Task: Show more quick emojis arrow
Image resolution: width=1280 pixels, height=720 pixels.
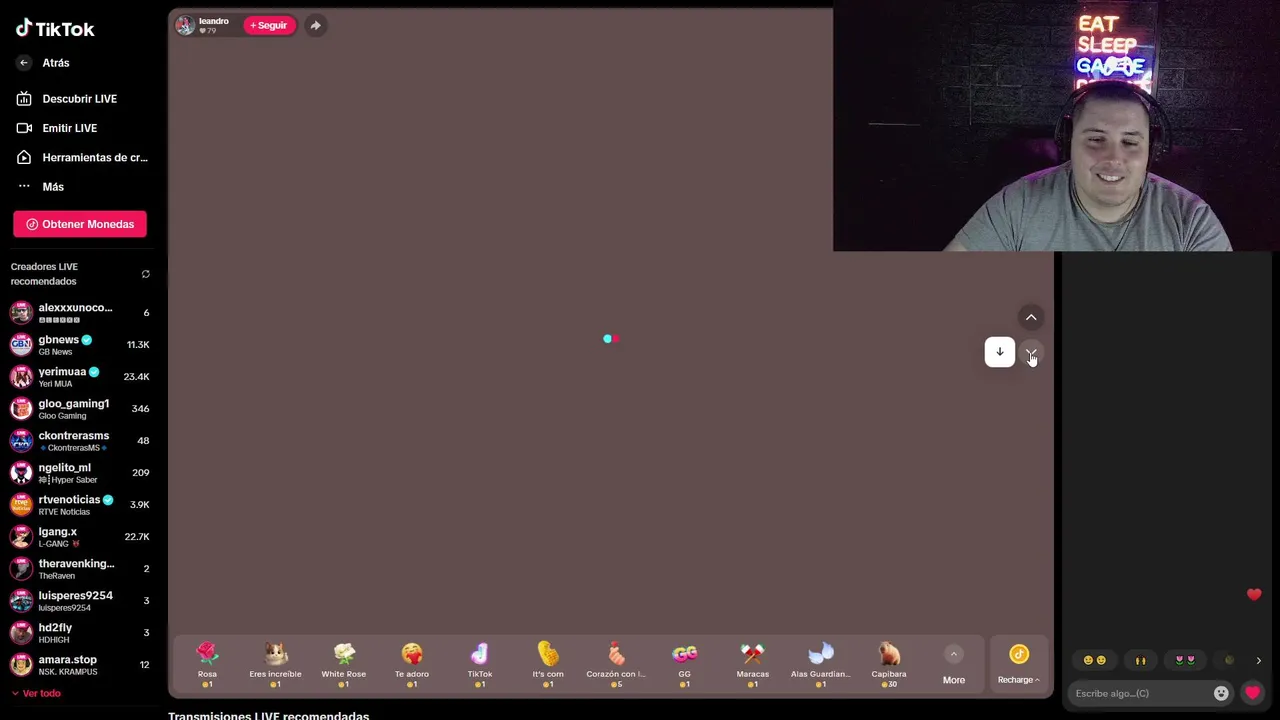Action: 1258,660
